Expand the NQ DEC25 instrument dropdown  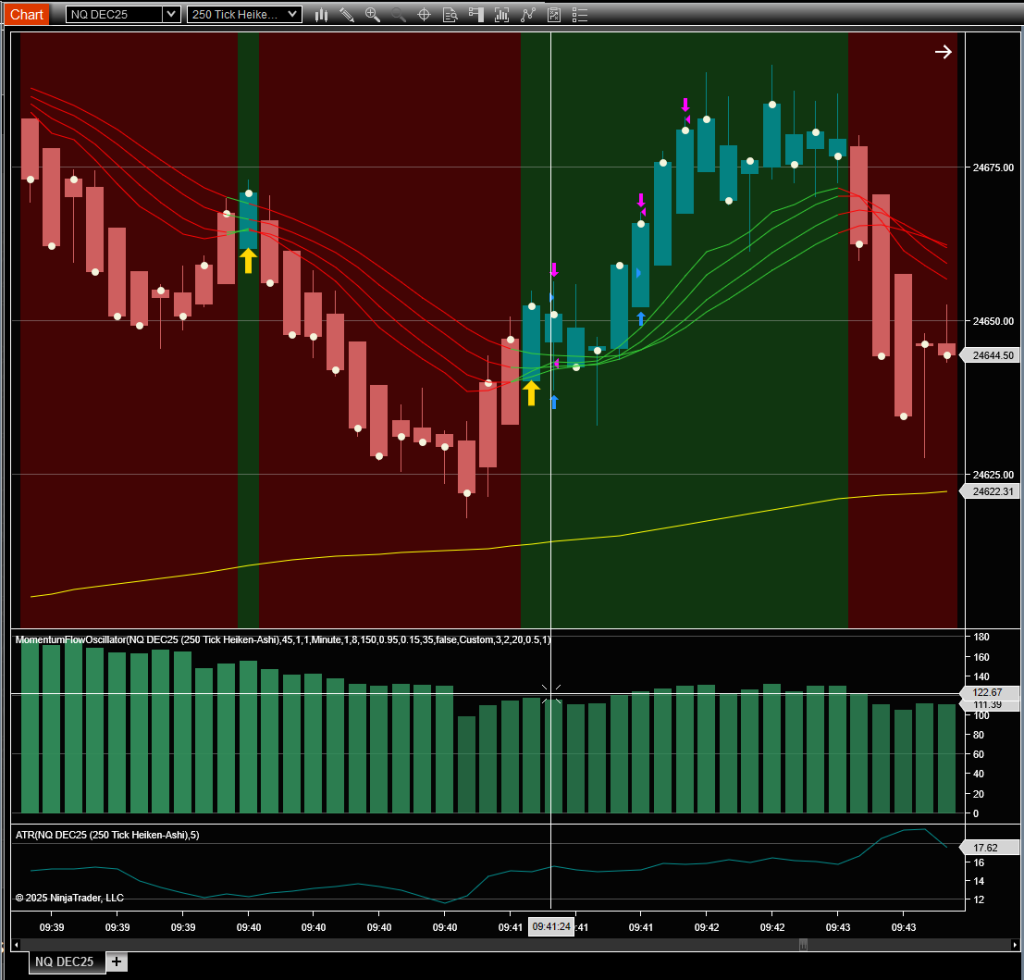point(171,14)
